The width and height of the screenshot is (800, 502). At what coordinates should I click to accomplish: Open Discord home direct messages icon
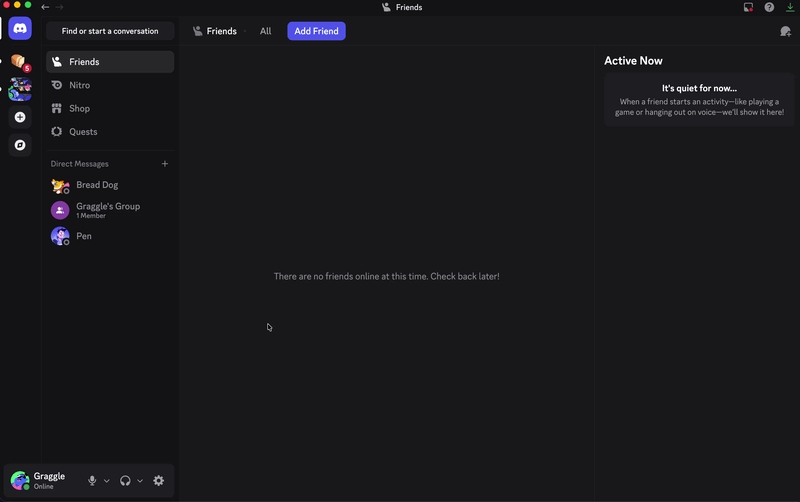(x=20, y=29)
